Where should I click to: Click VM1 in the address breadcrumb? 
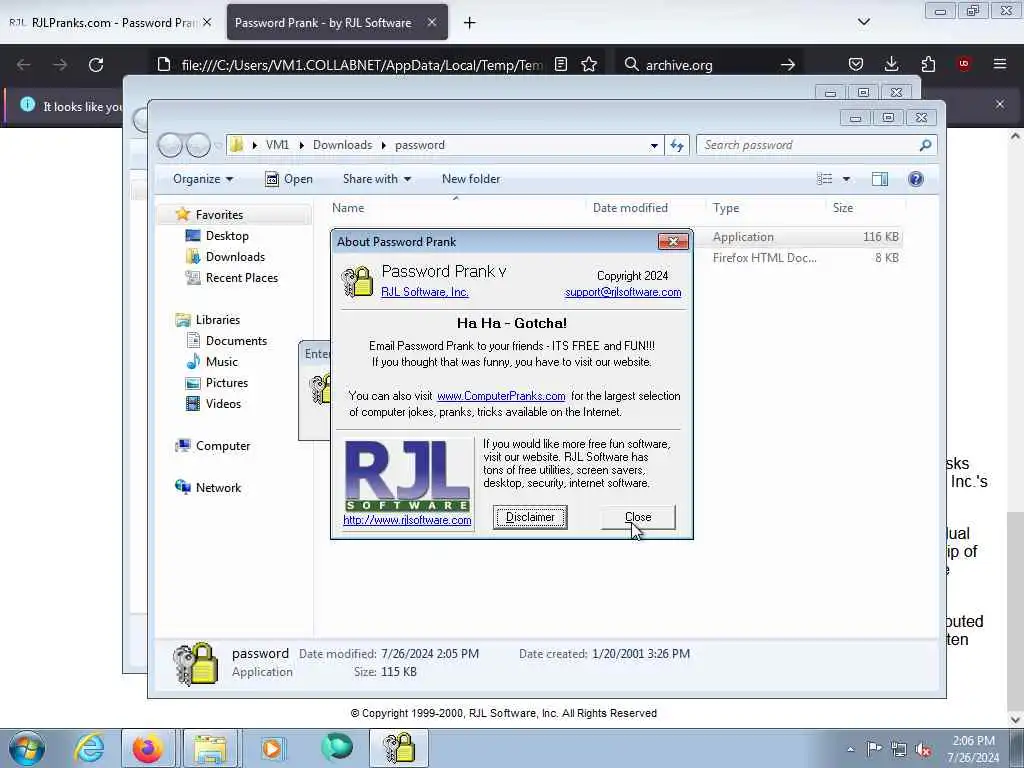[277, 145]
